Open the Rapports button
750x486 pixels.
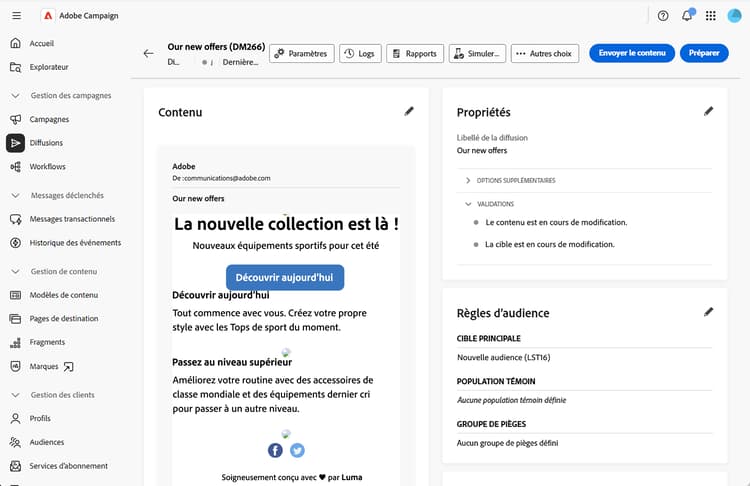pos(415,54)
